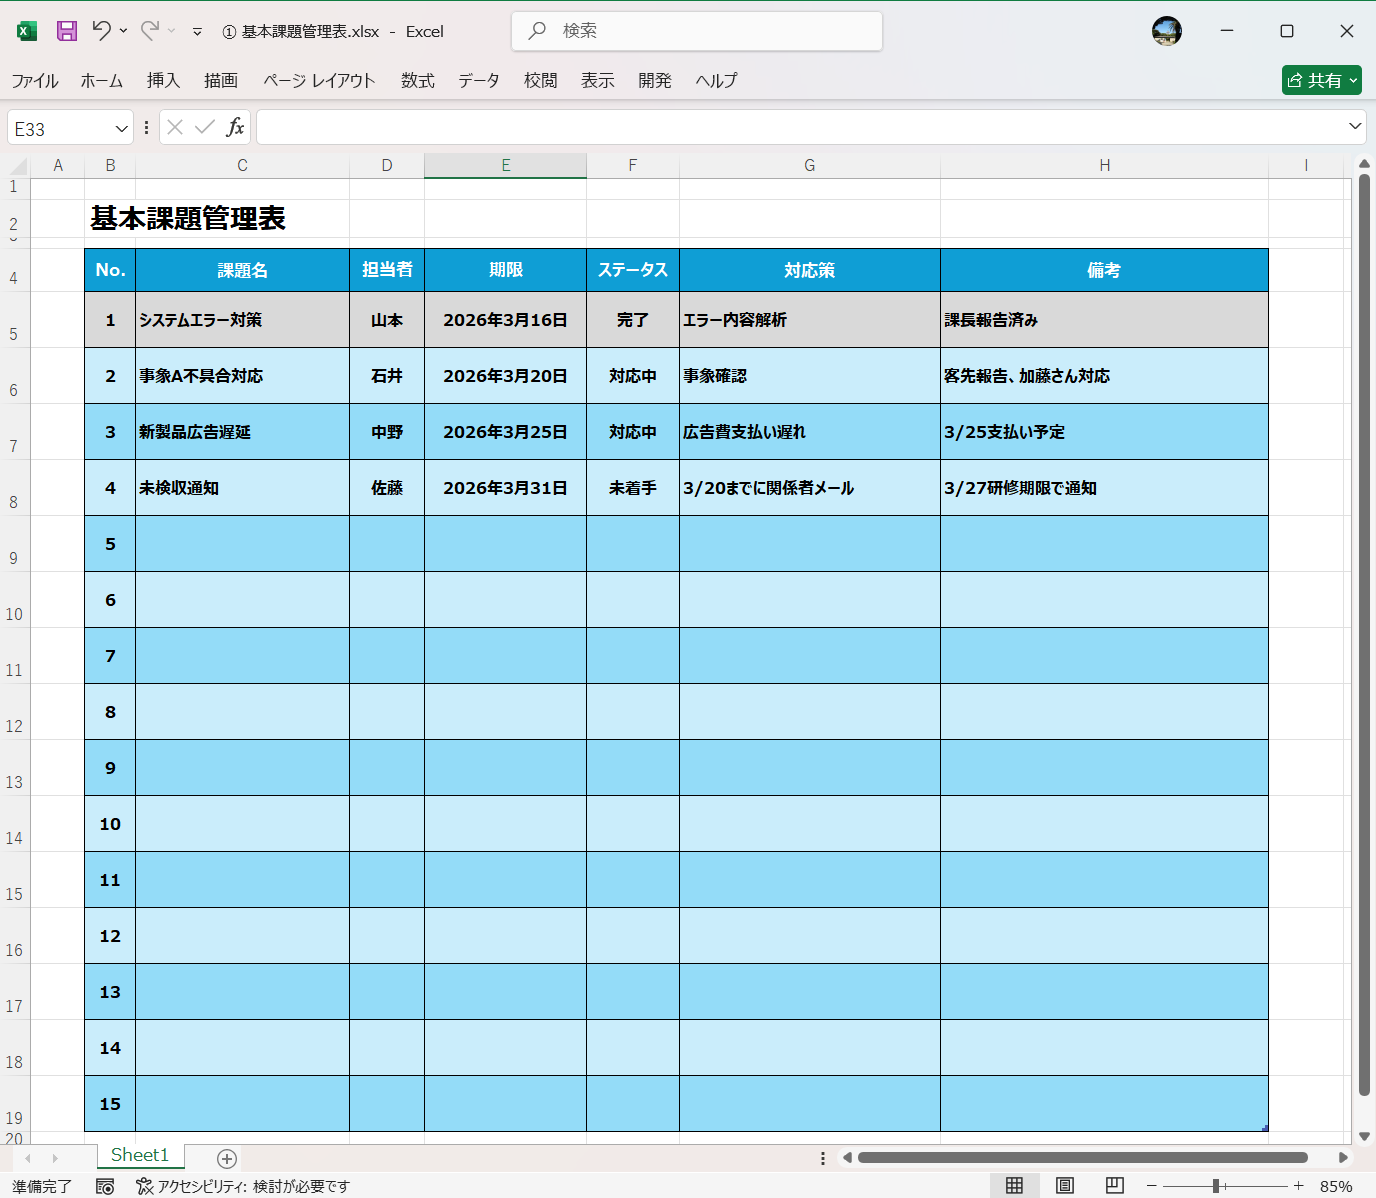Click inside the formula bar
1376x1198 pixels.
700,127
